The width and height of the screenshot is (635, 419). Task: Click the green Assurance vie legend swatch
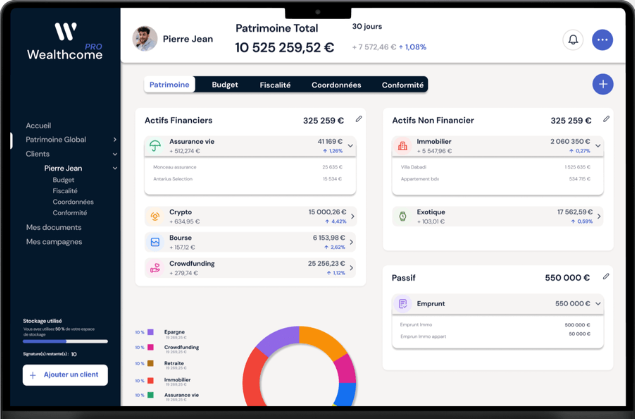pos(150,395)
